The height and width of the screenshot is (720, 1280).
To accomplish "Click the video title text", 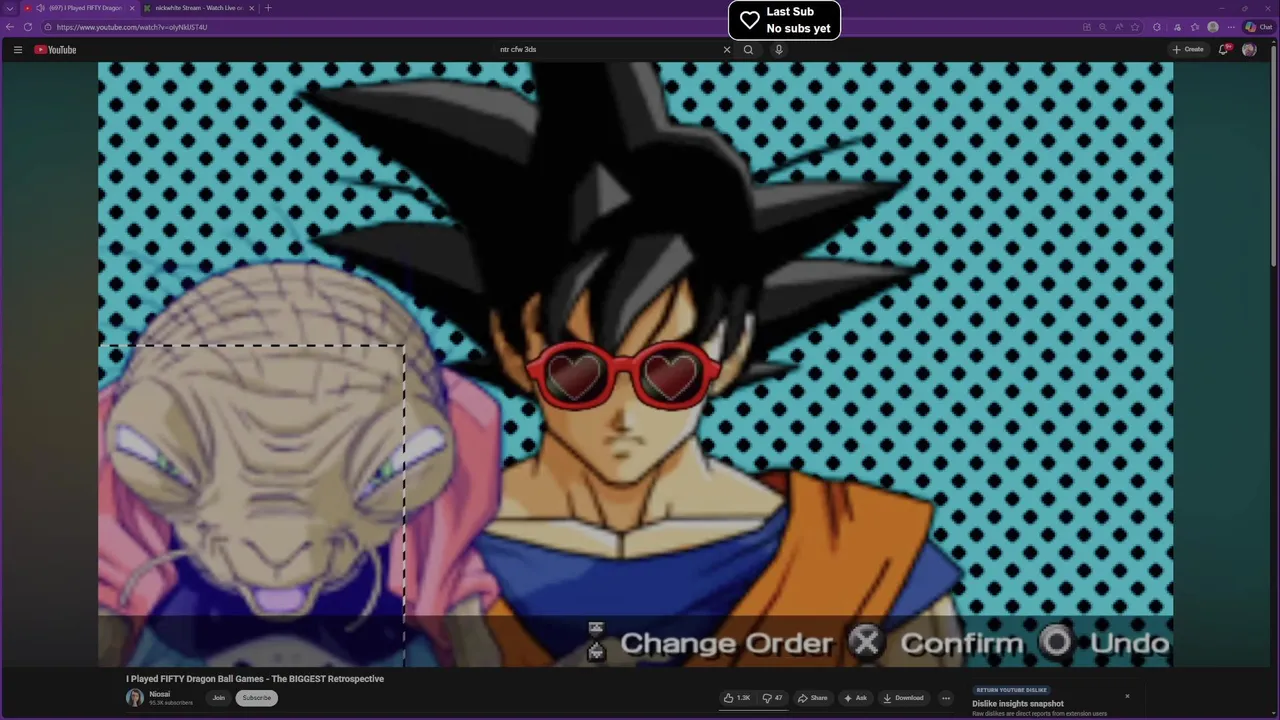I will coord(255,679).
